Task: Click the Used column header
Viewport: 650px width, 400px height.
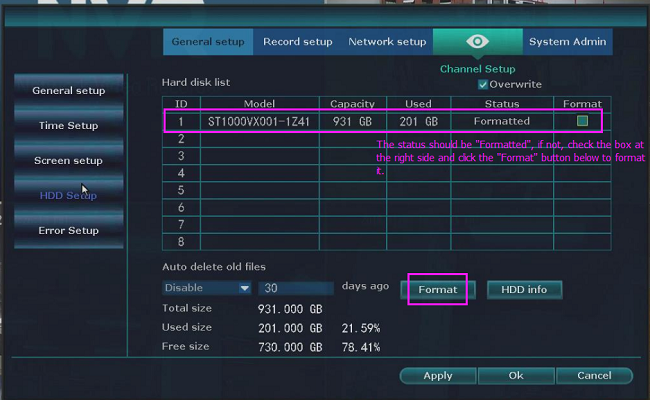Action: pyautogui.click(x=418, y=104)
